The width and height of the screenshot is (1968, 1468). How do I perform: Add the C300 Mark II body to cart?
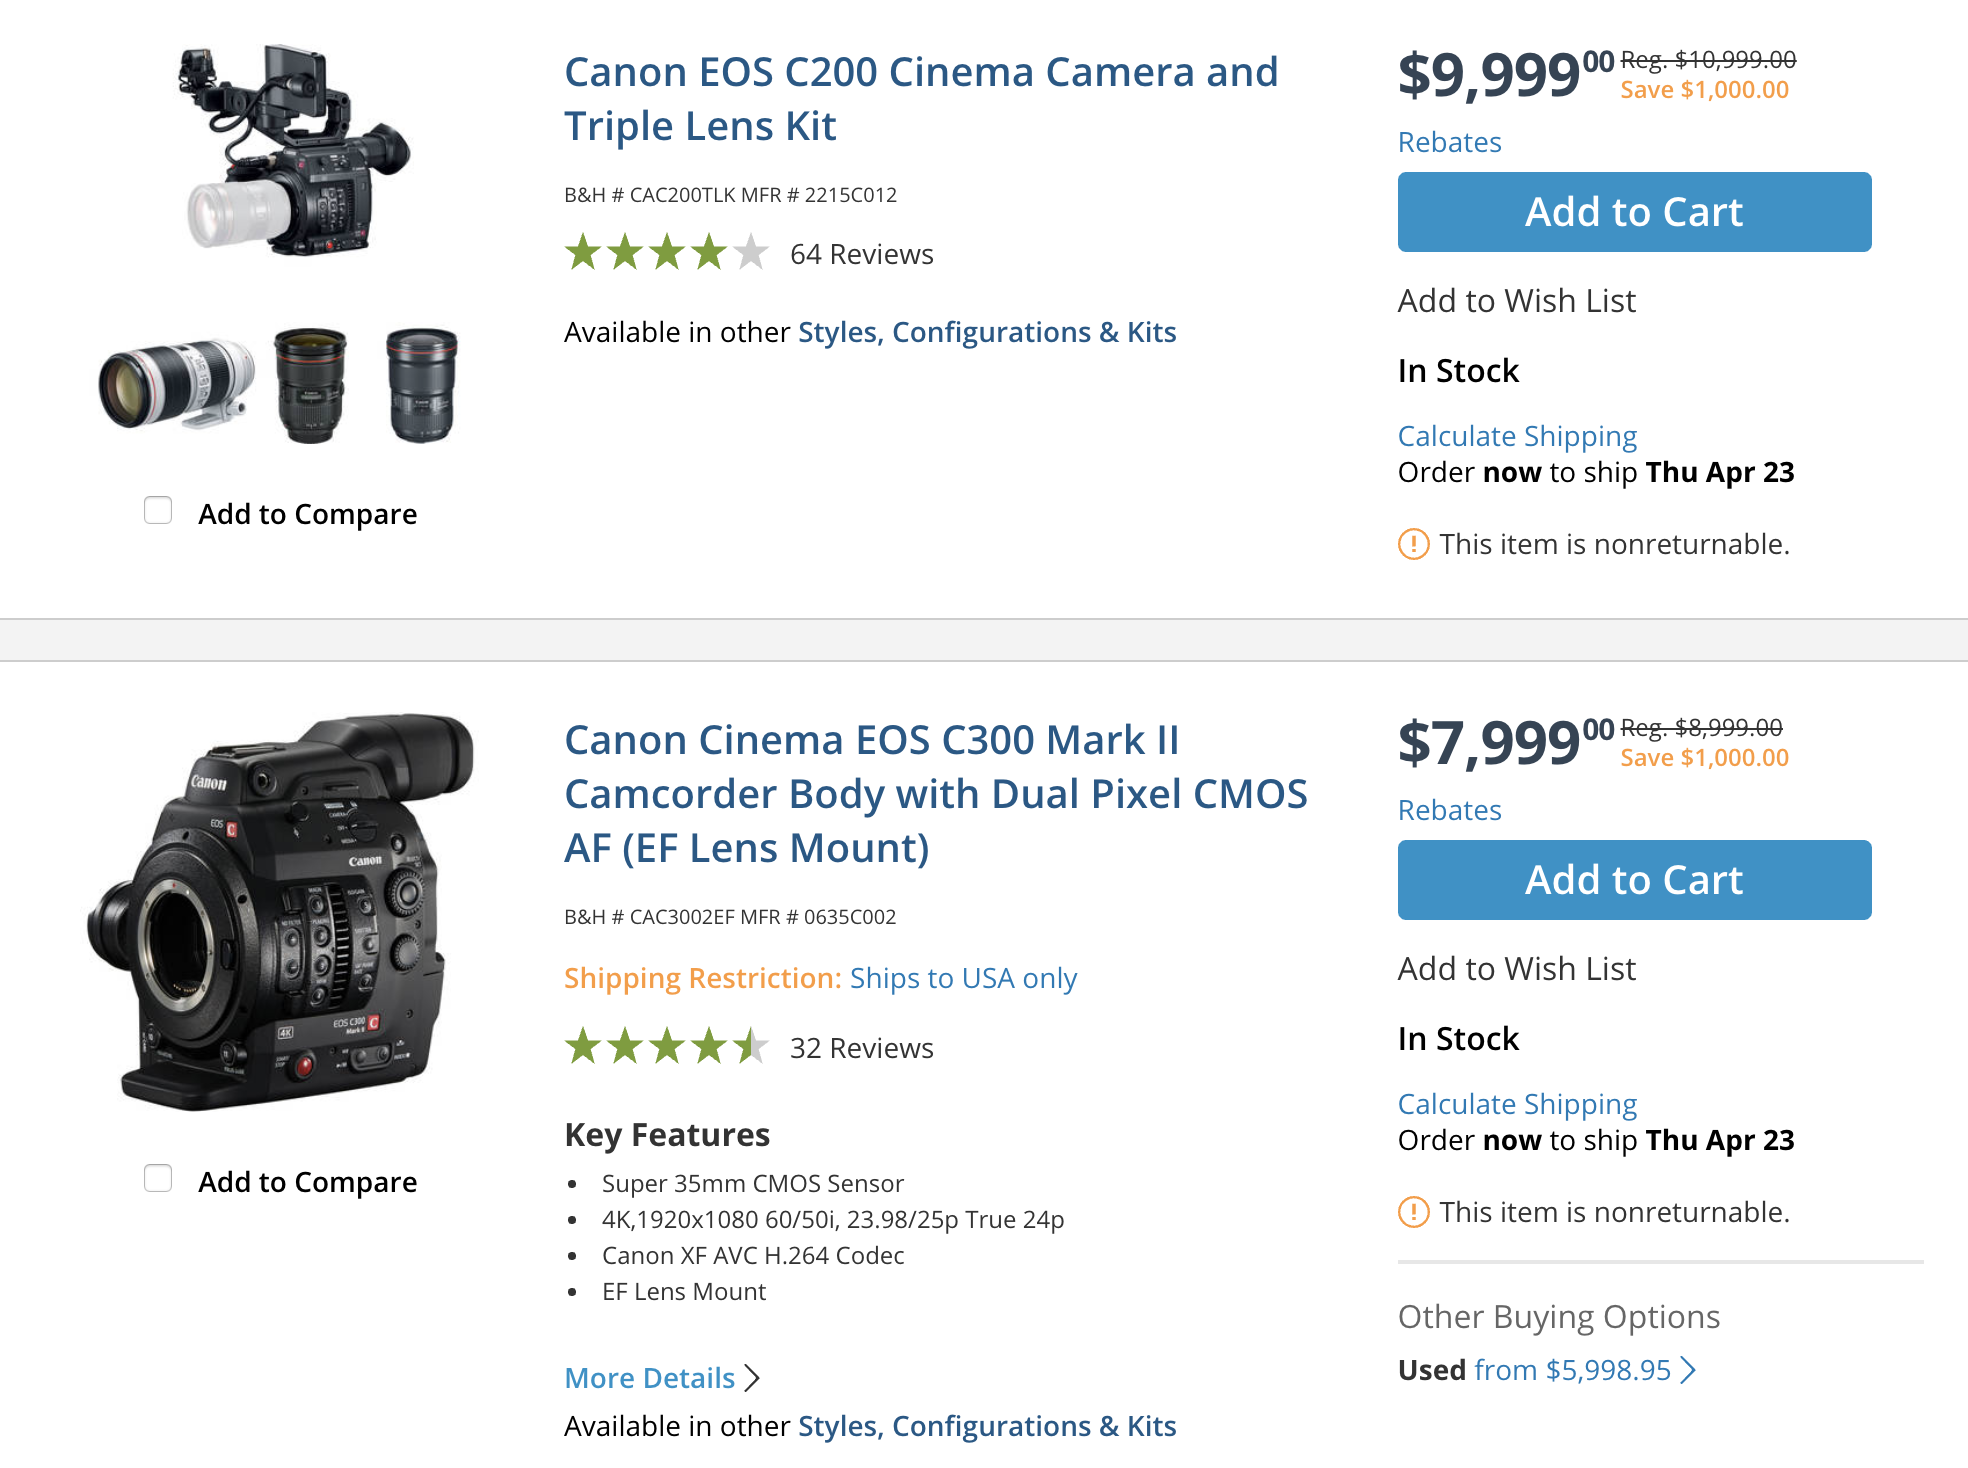click(x=1632, y=880)
